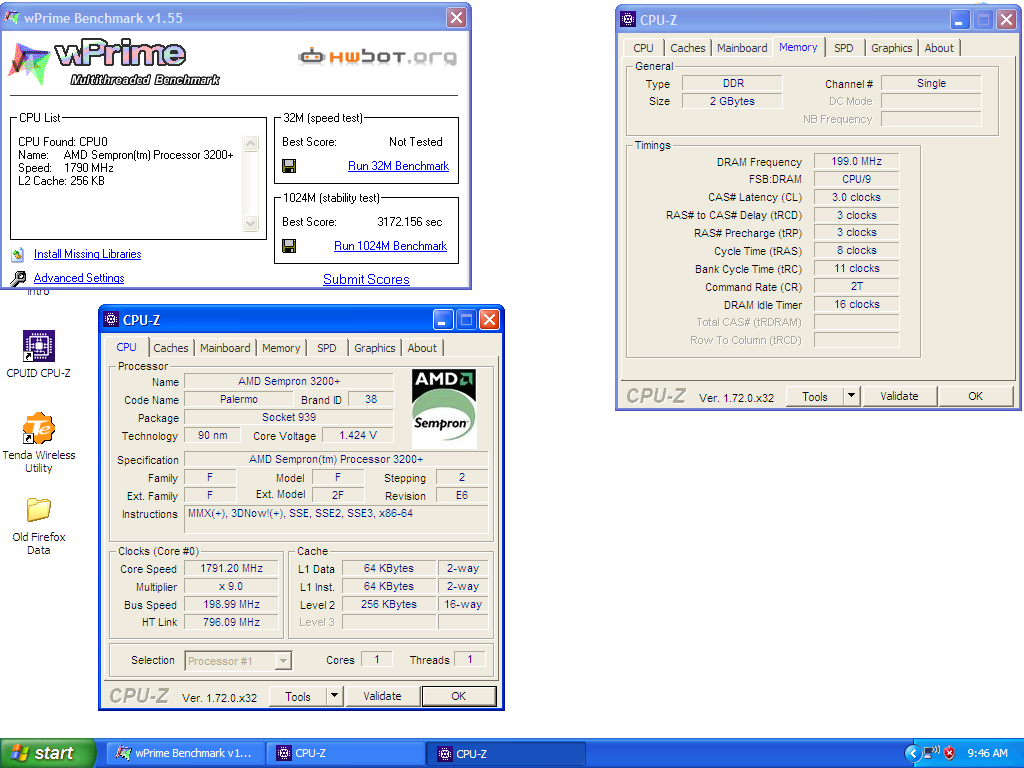Select the Old Firefox Data folder
1024x768 pixels.
[x=39, y=526]
